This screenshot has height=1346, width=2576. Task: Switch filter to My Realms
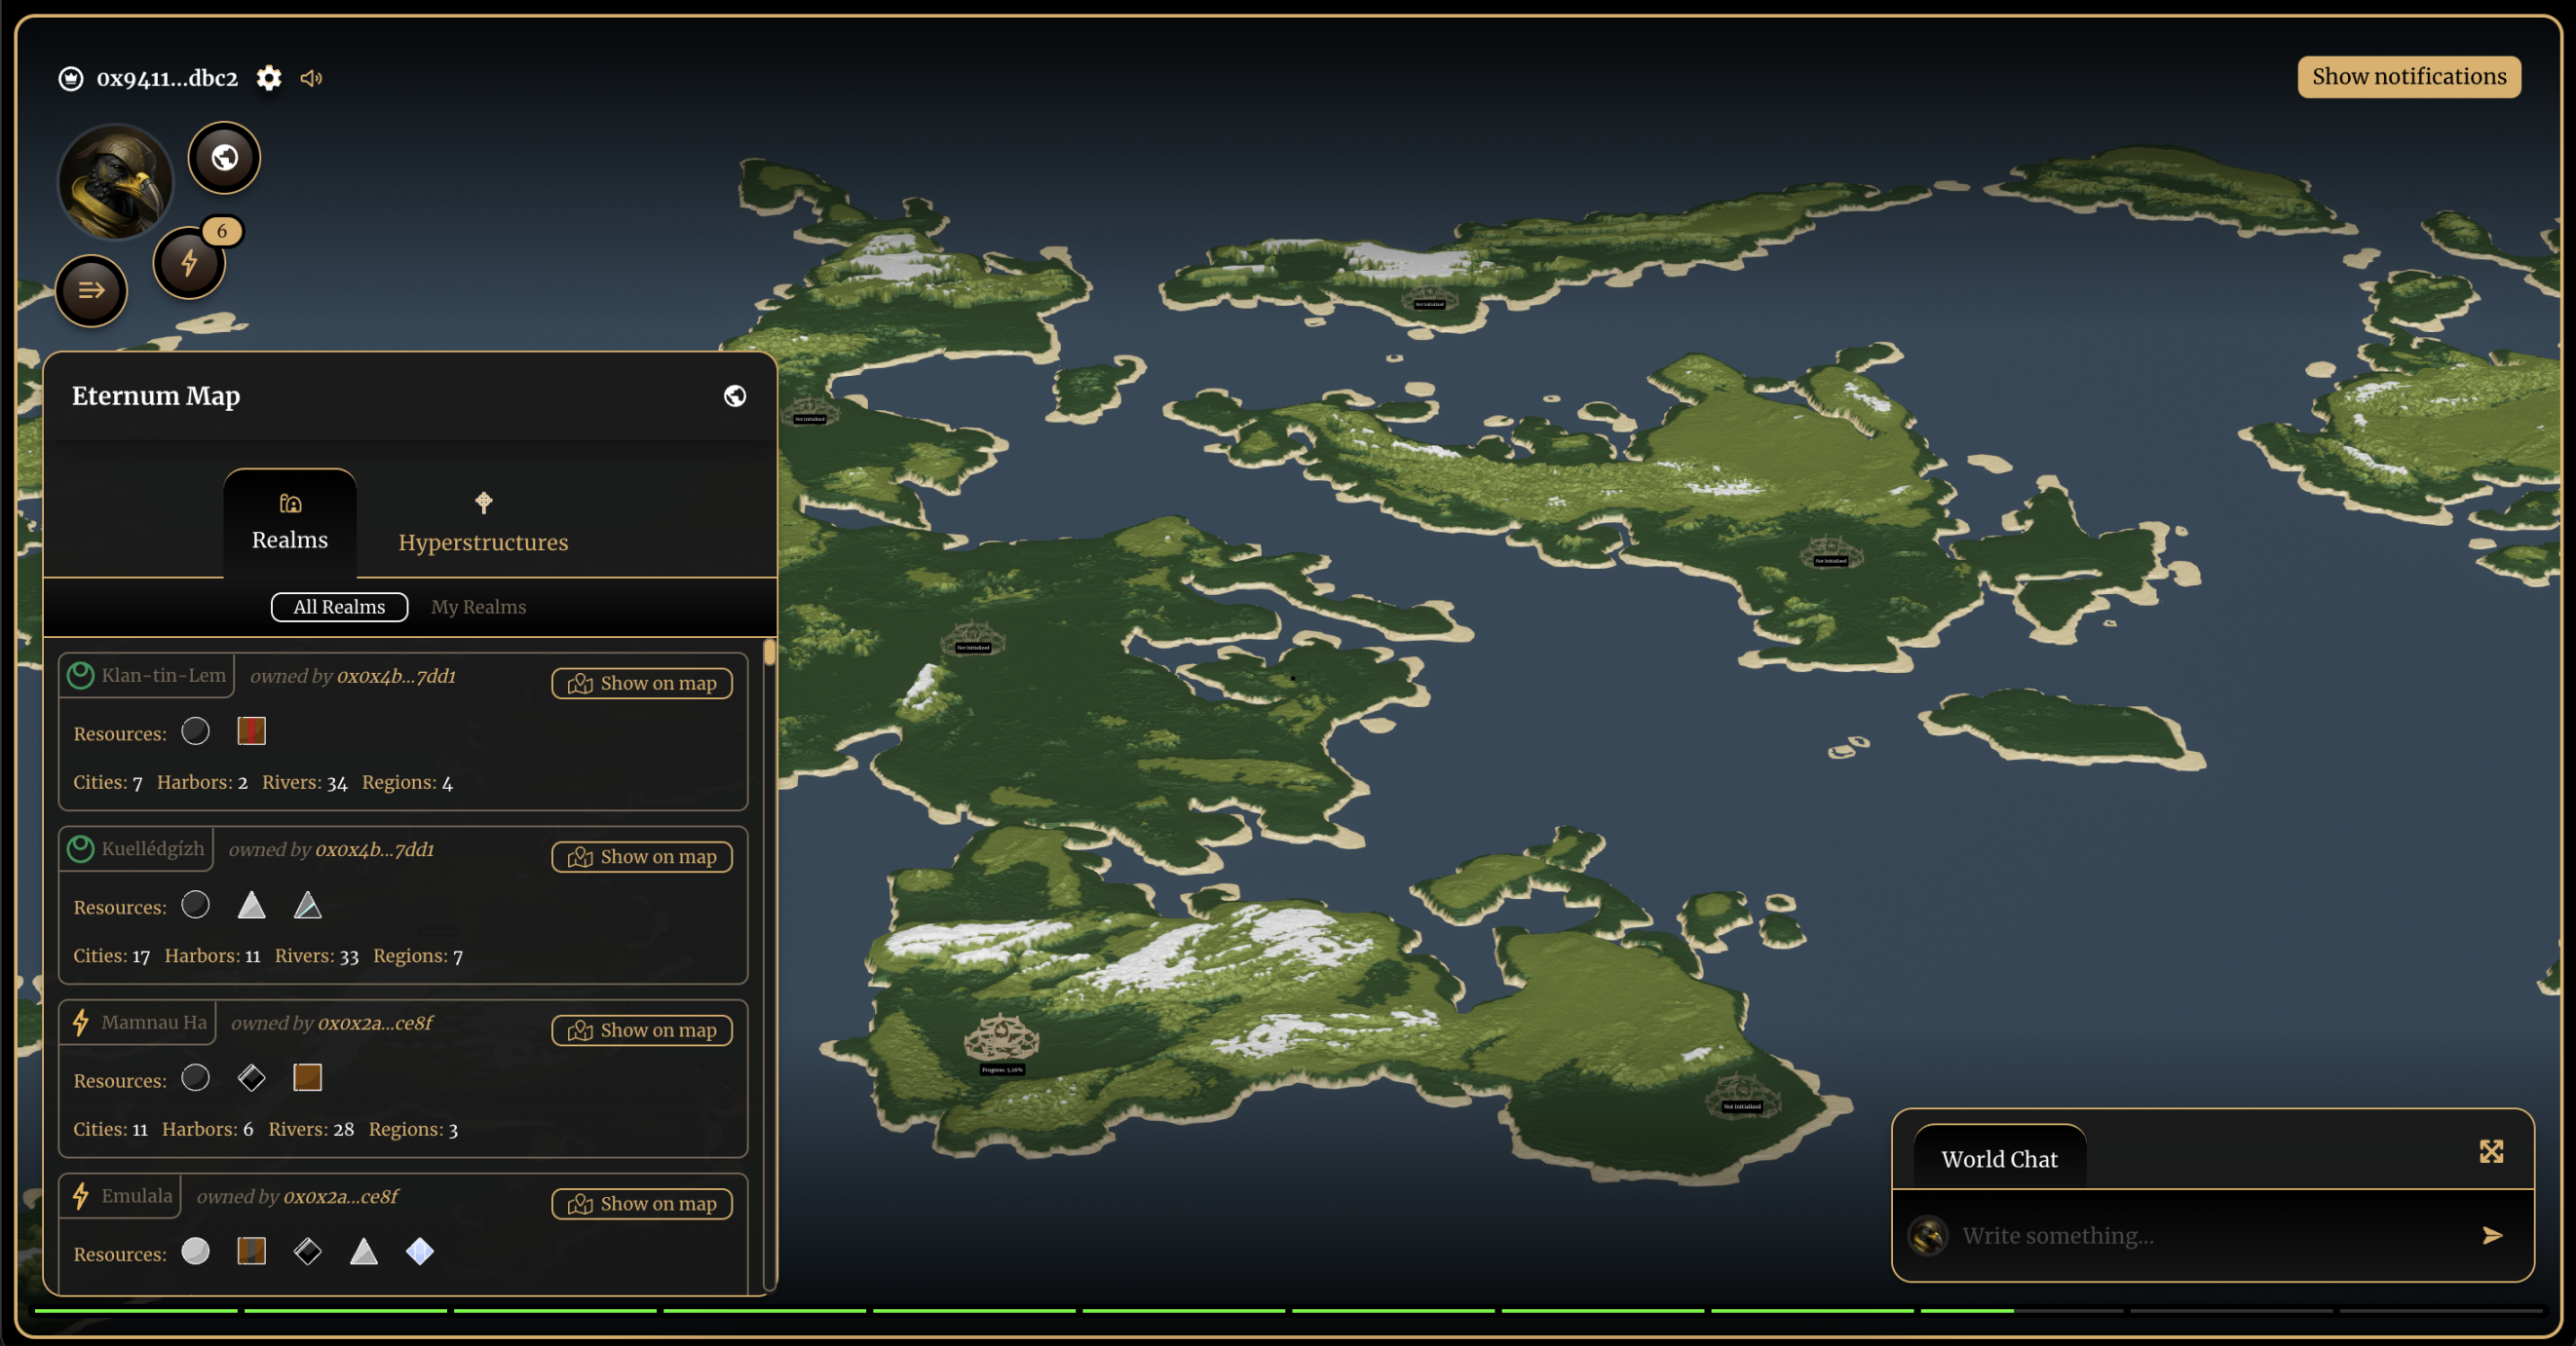(x=478, y=607)
